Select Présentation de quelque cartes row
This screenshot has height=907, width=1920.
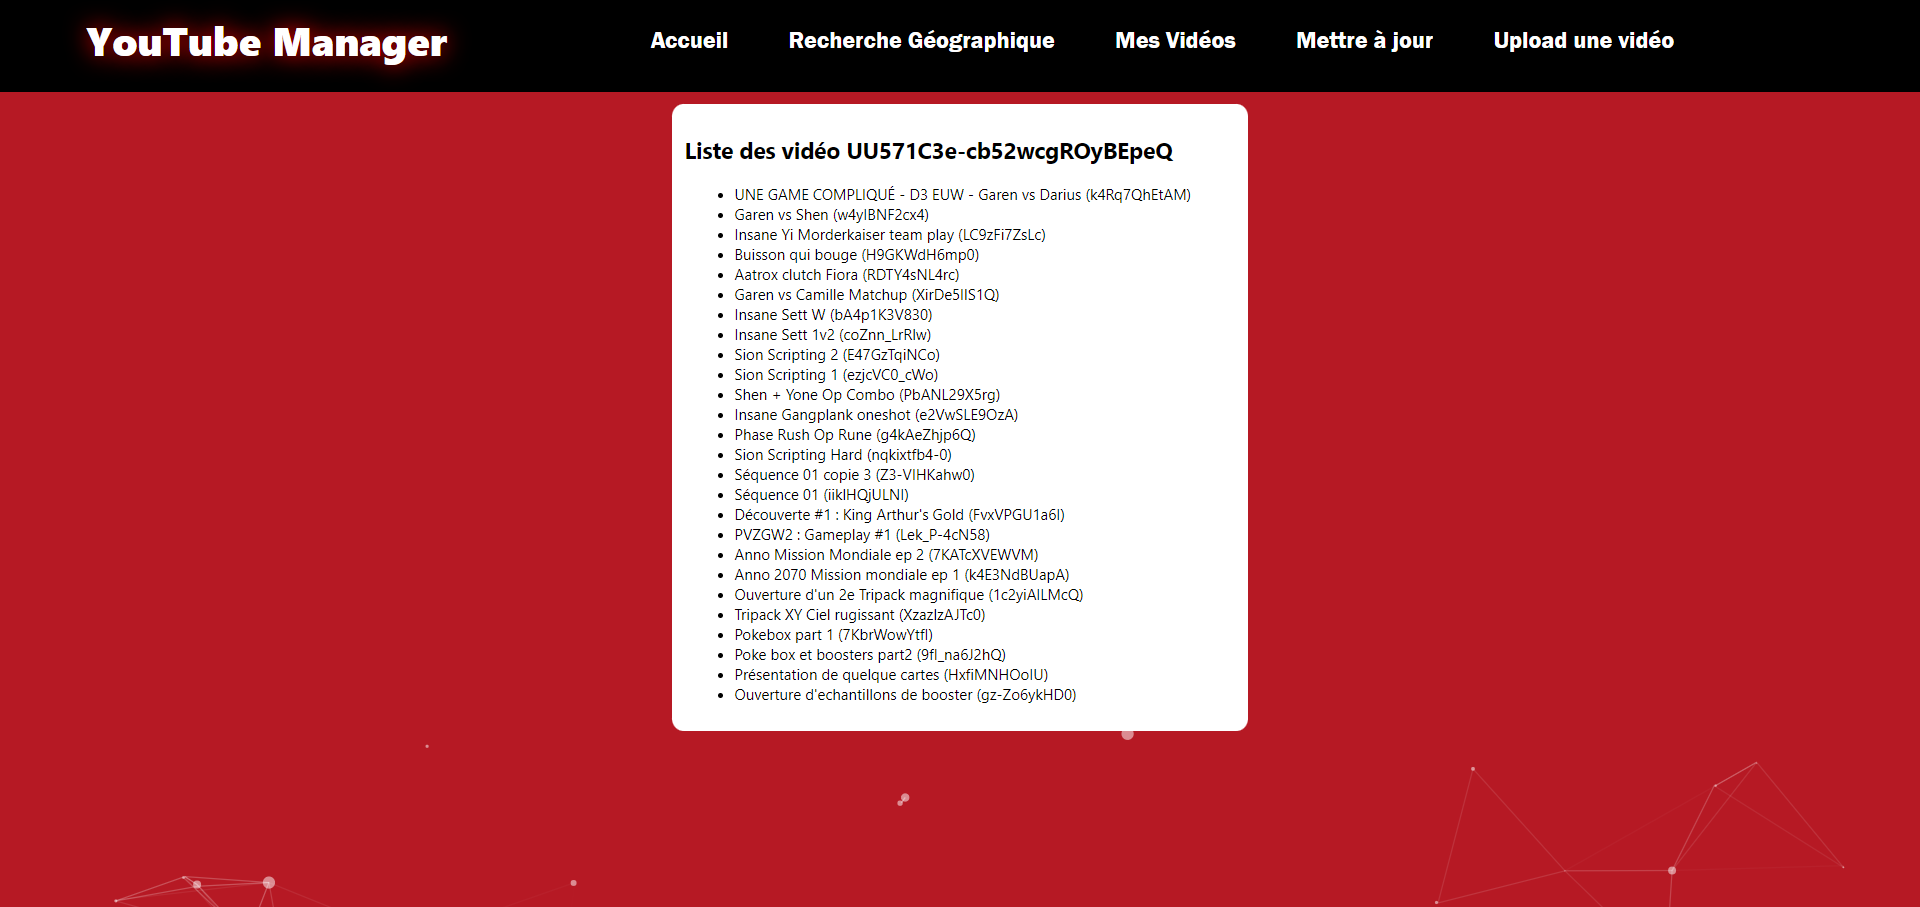coord(891,675)
